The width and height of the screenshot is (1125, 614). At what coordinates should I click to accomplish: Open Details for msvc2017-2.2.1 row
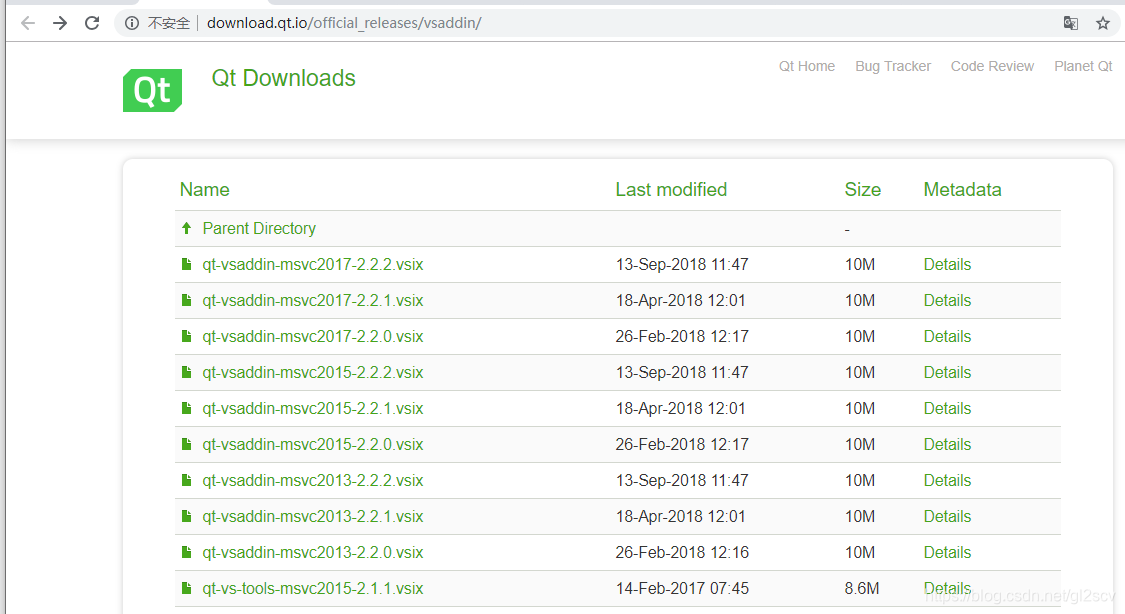(947, 300)
